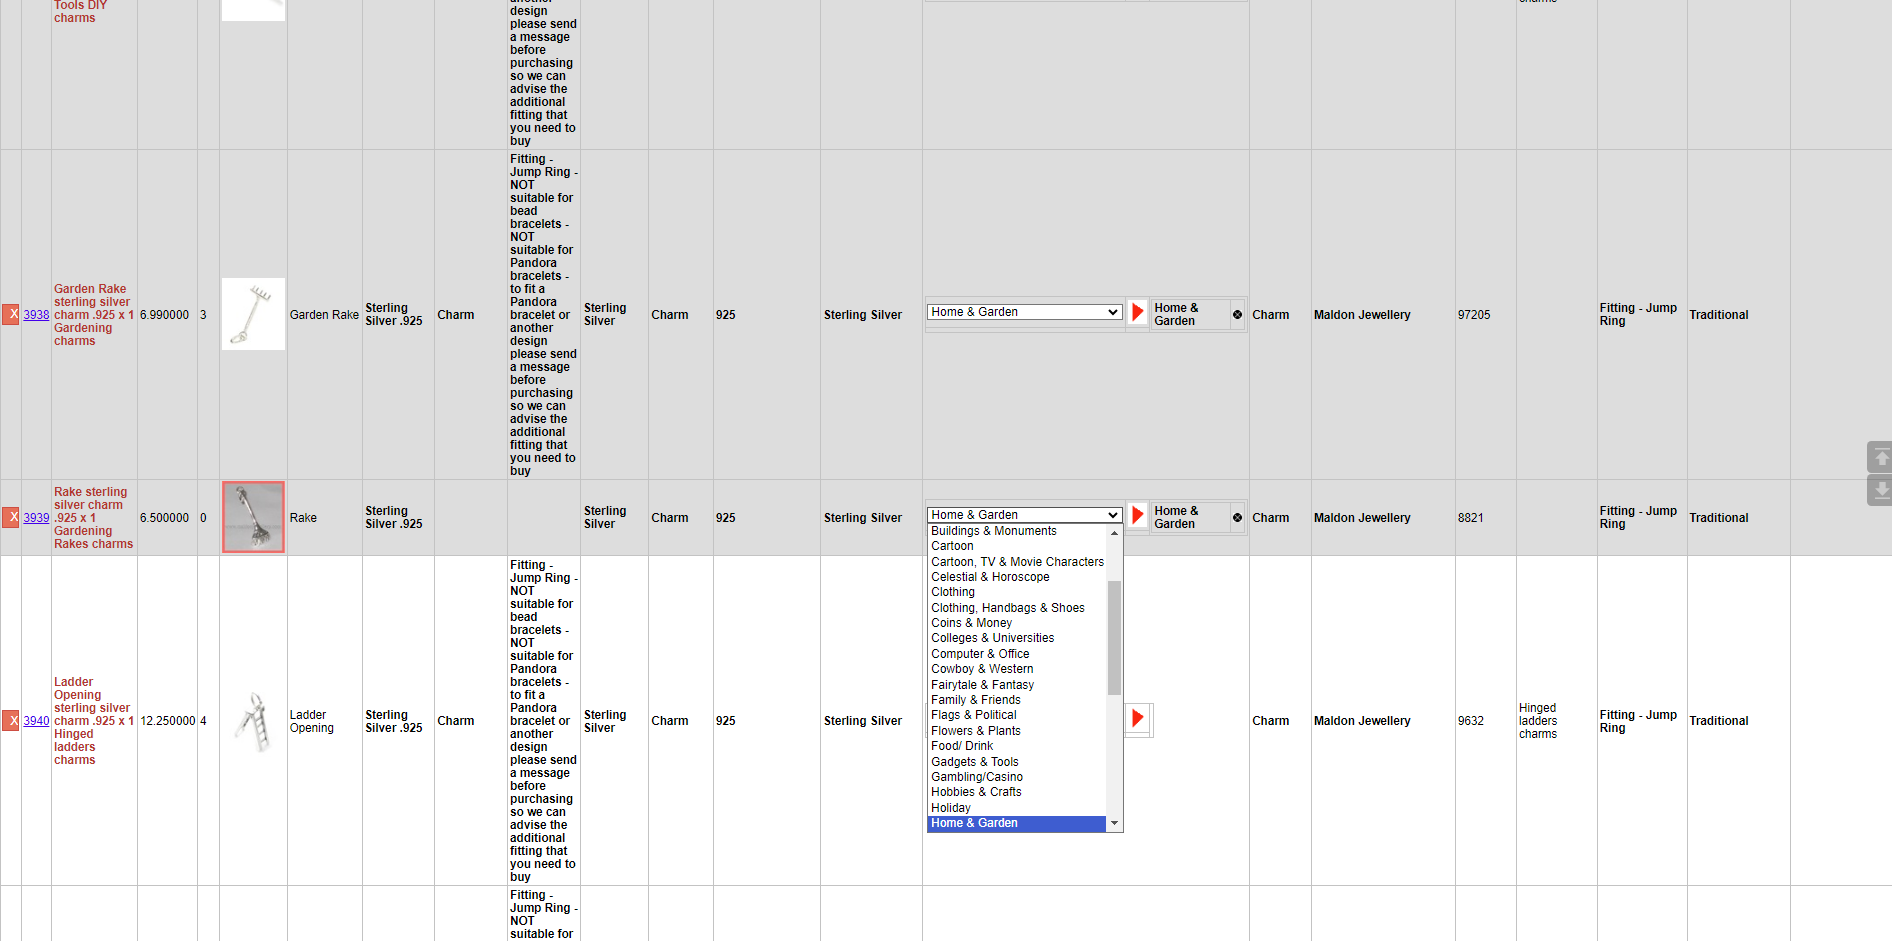
Task: Click the short name cell 'Ladder Opening'
Action: 312,721
